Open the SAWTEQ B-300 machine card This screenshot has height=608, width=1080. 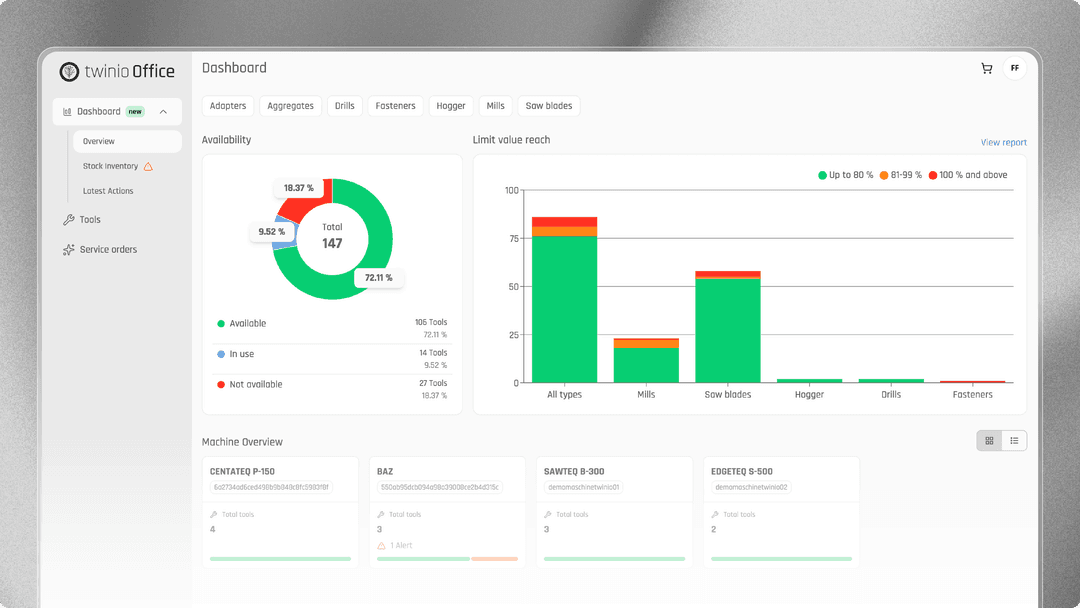614,512
